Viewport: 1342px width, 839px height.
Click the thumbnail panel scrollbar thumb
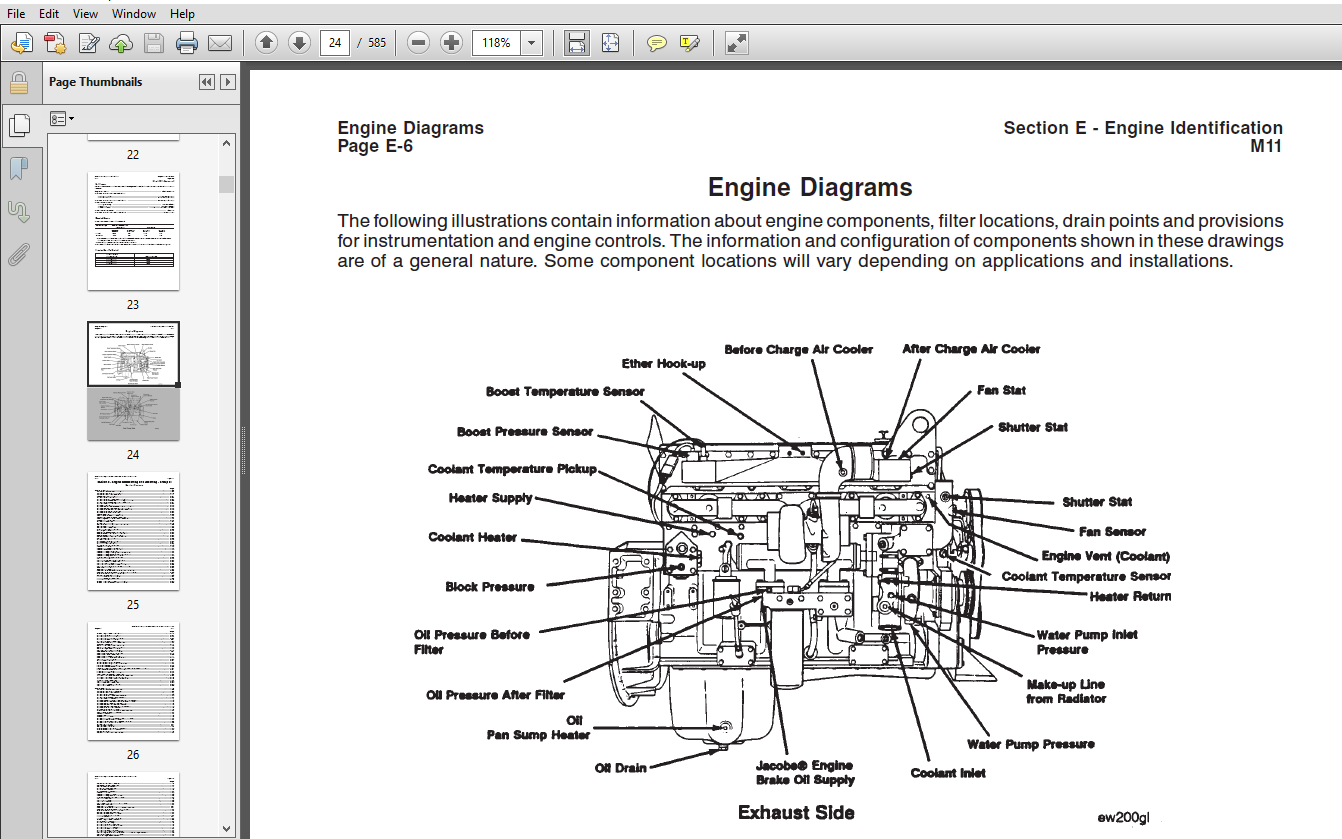coord(228,184)
